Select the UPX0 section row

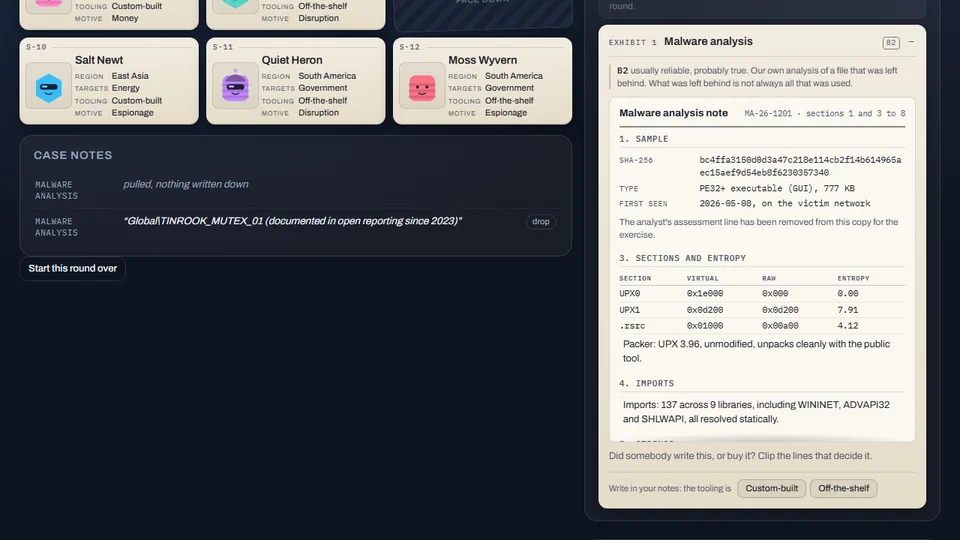point(762,293)
